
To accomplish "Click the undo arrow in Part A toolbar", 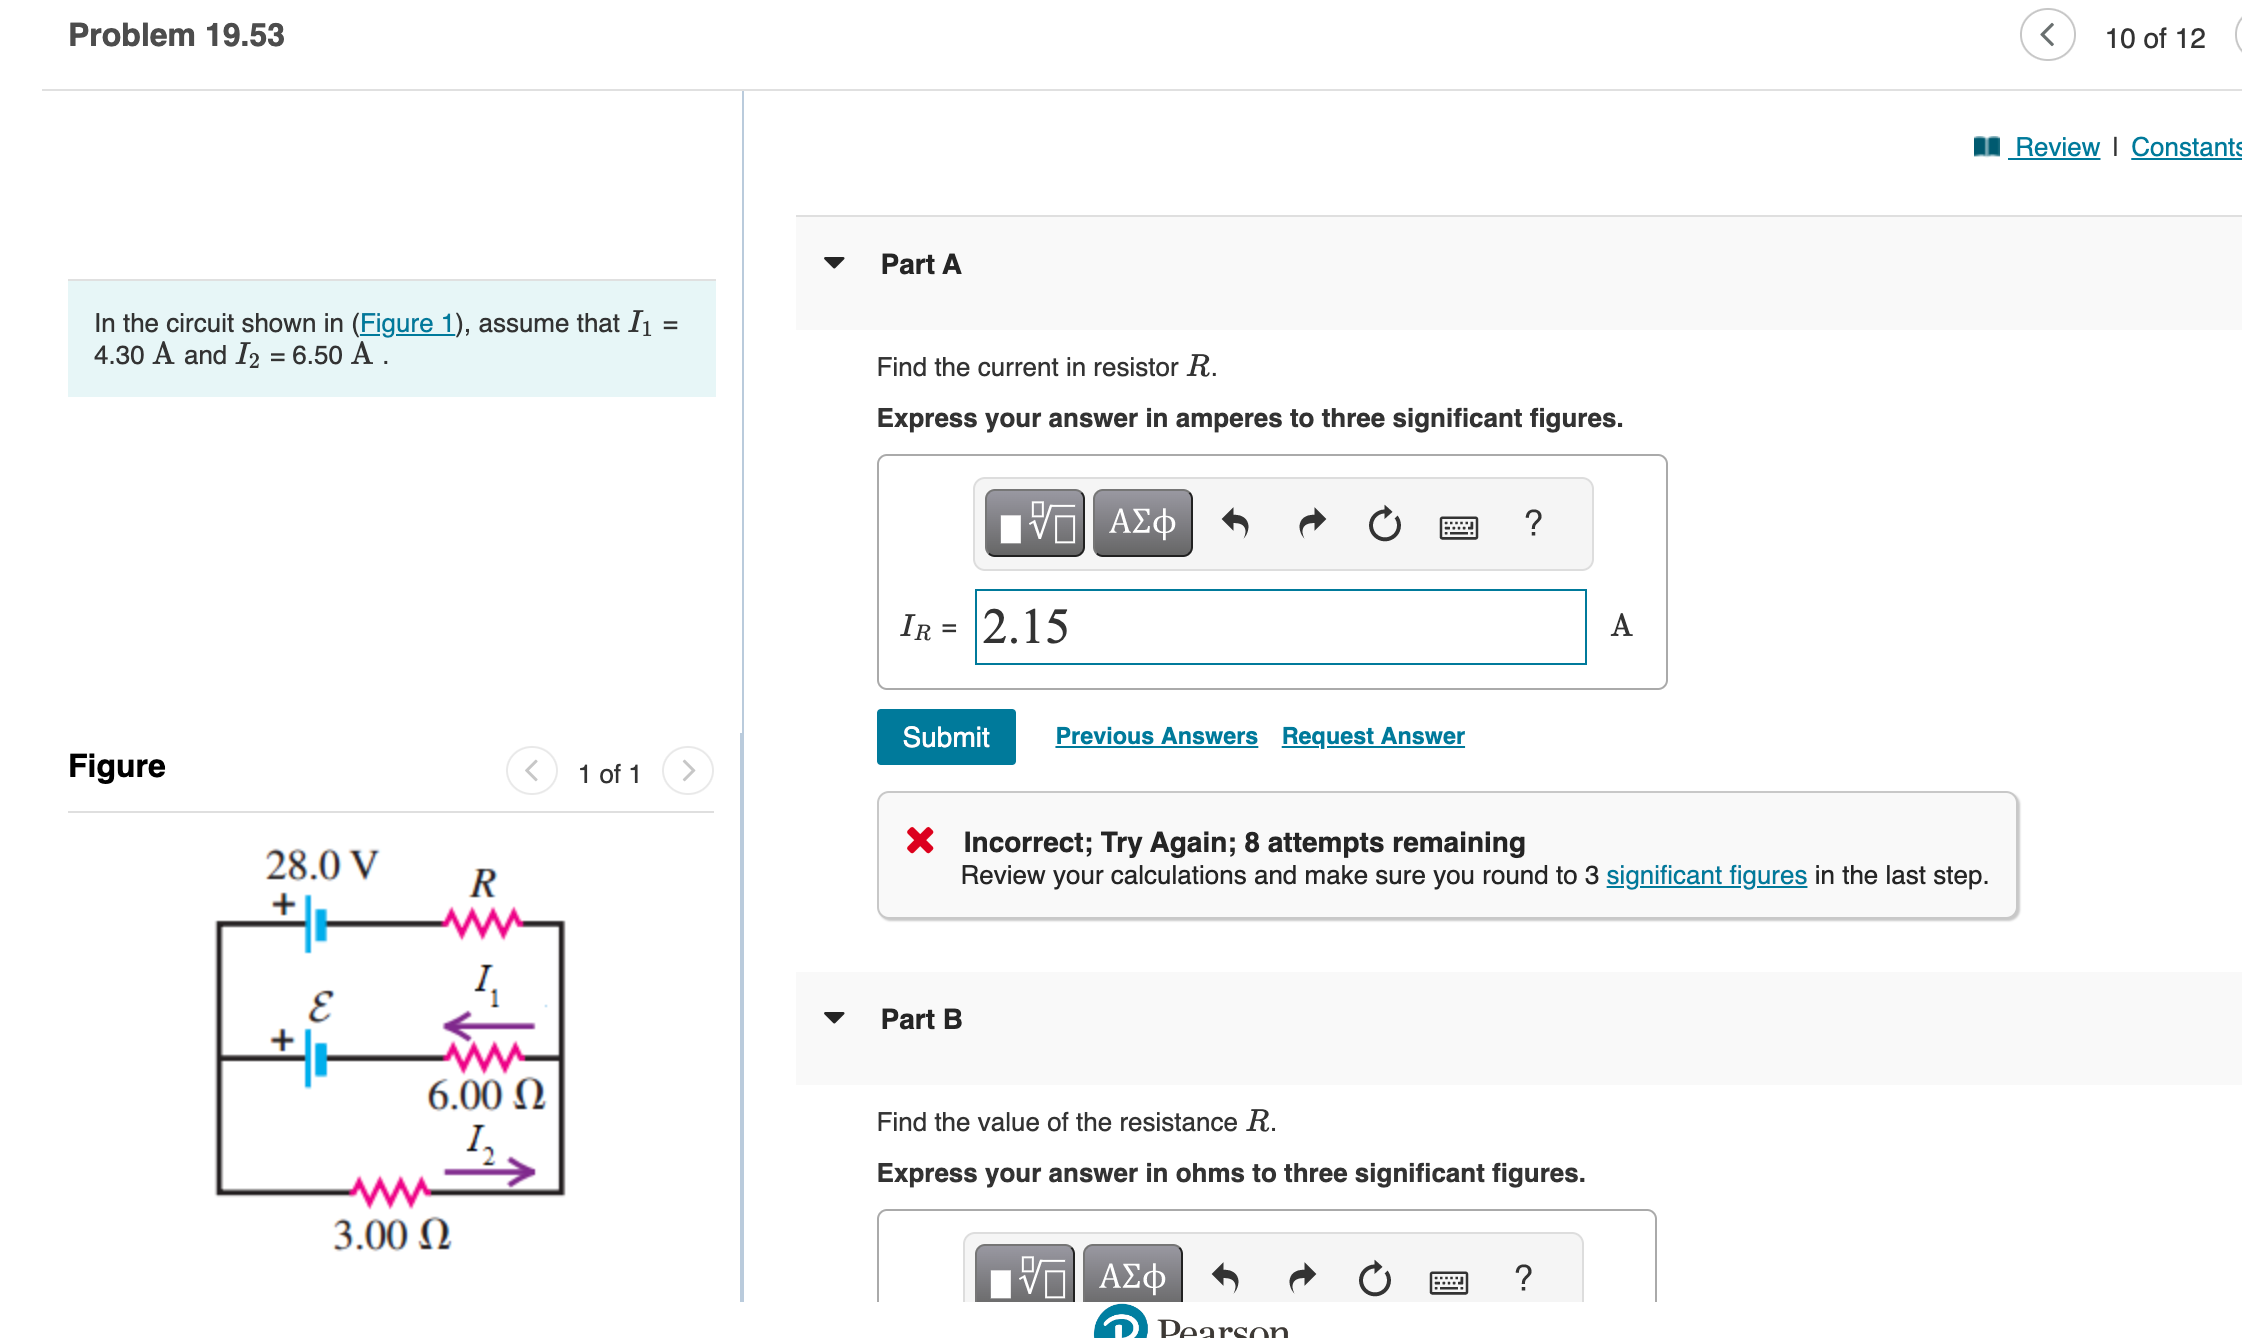I will coord(1236,523).
